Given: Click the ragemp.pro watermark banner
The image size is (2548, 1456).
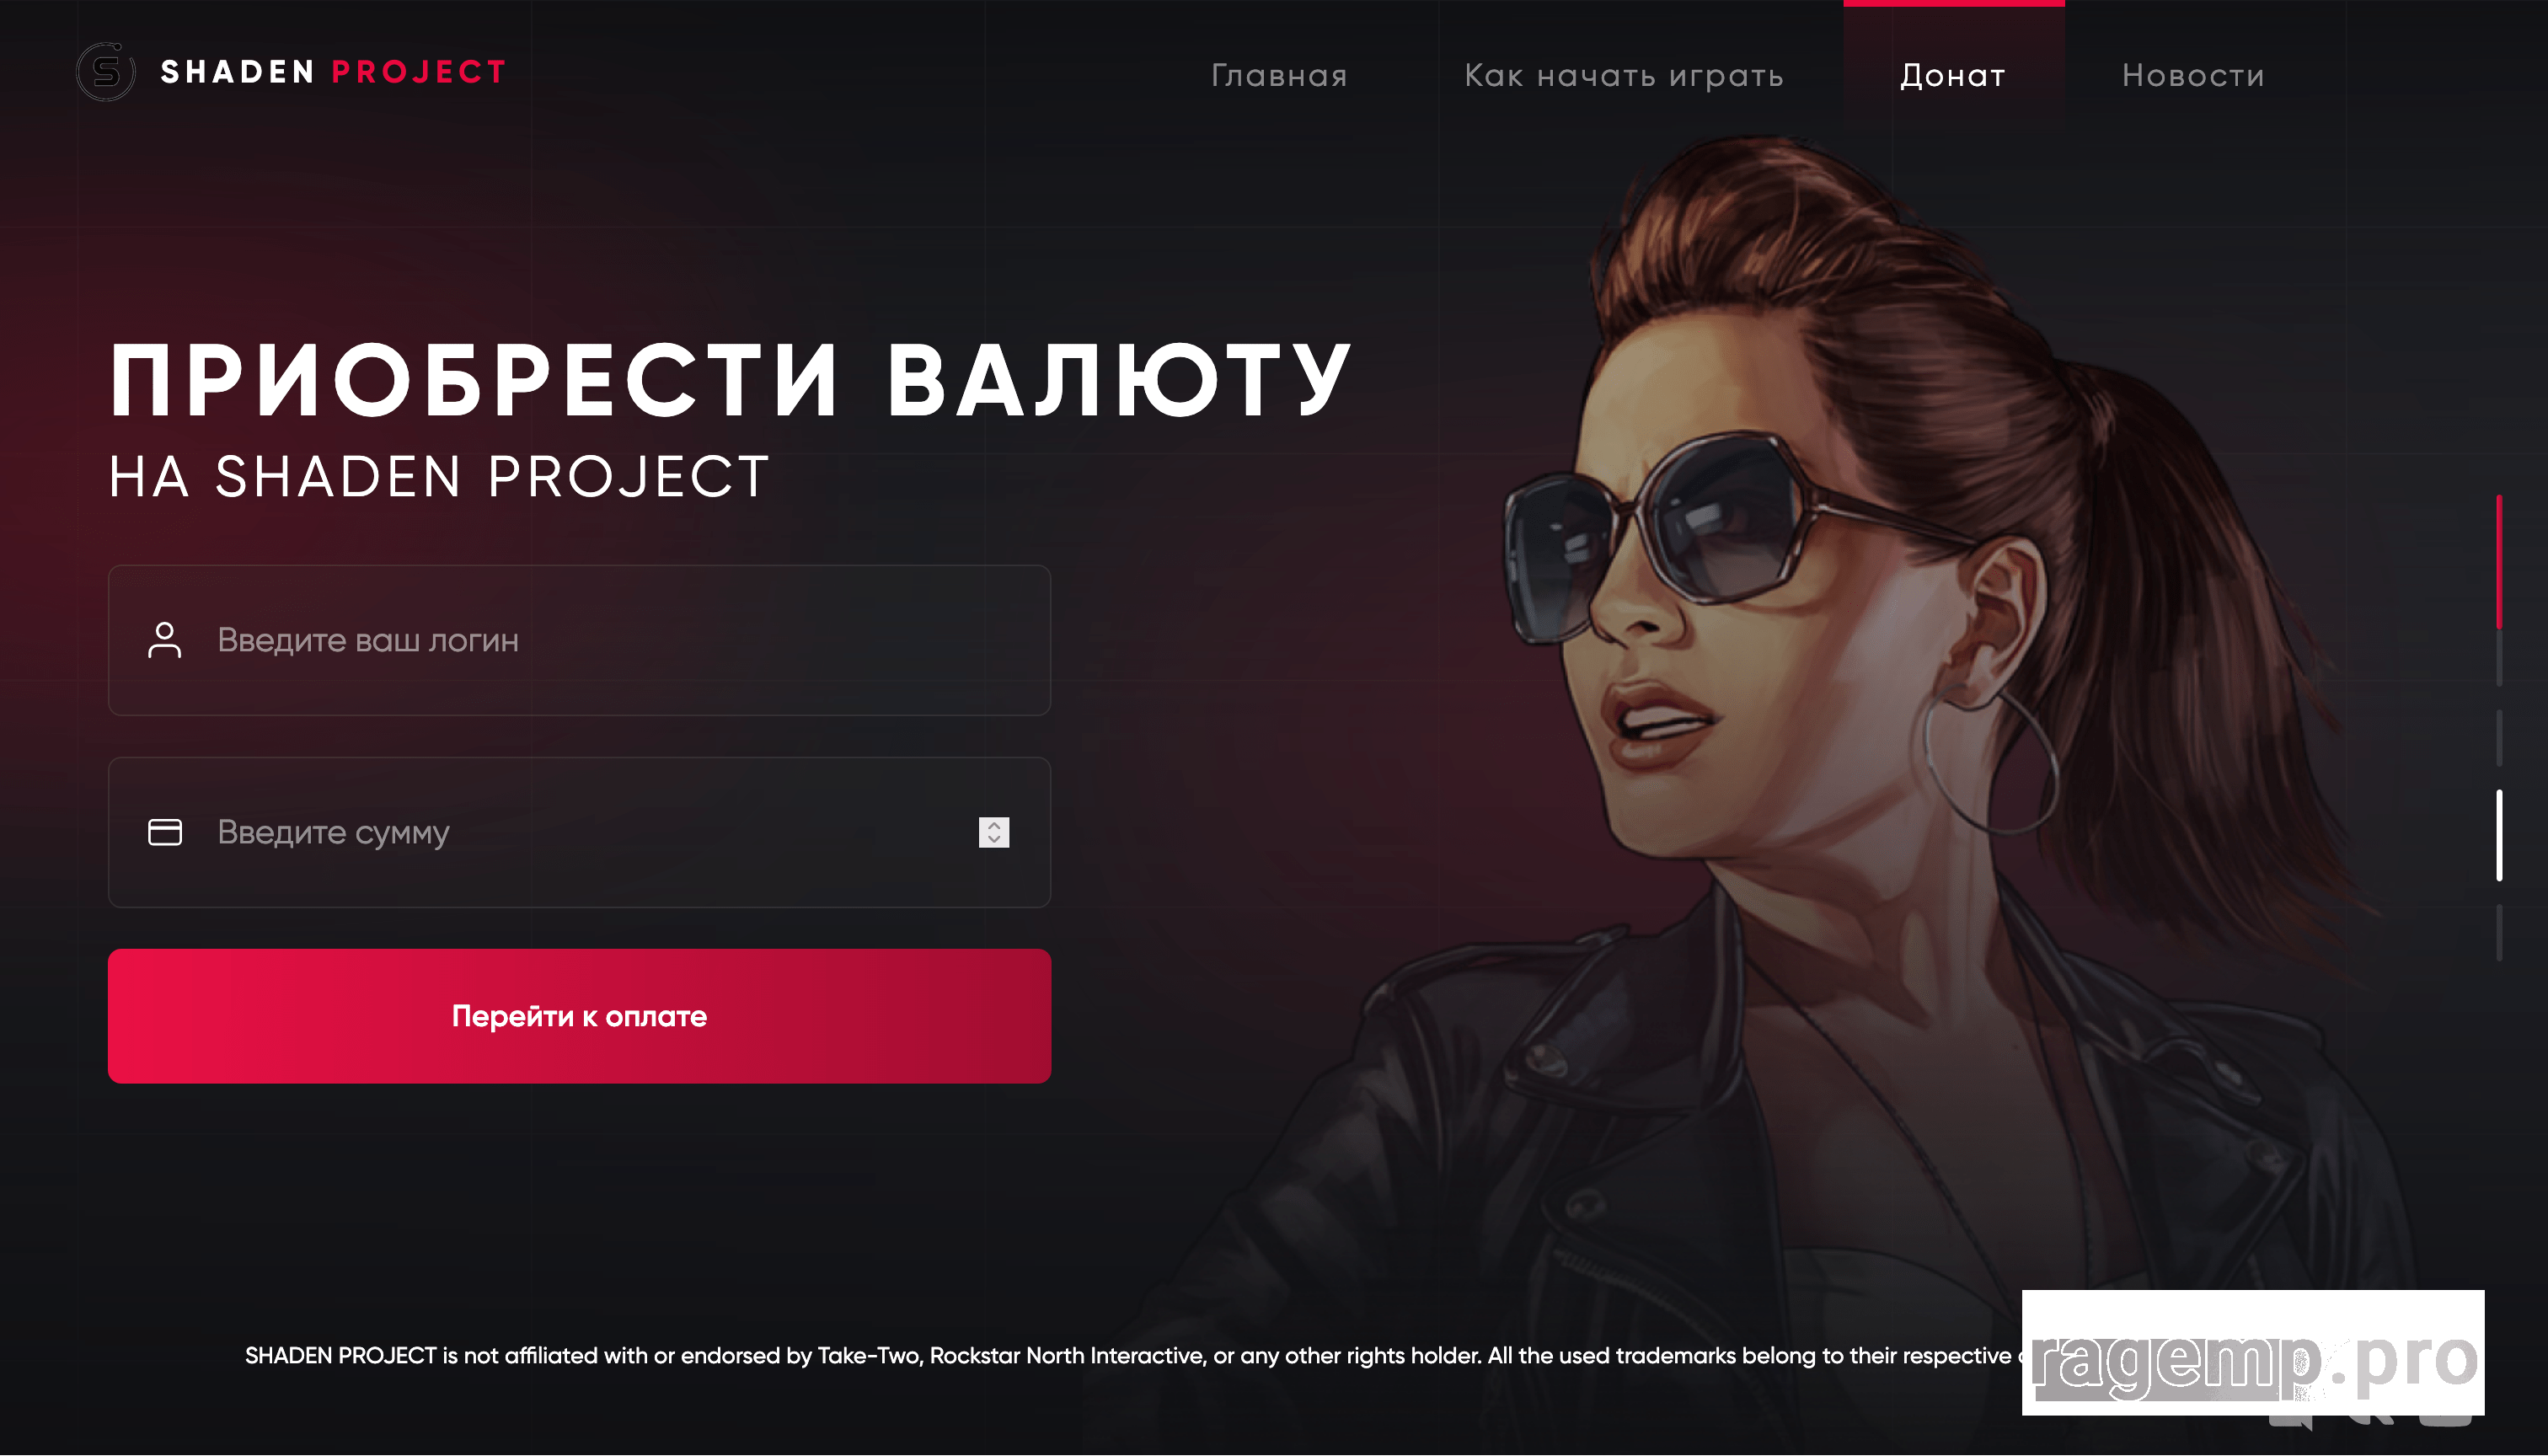Looking at the screenshot, I should (x=2253, y=1352).
